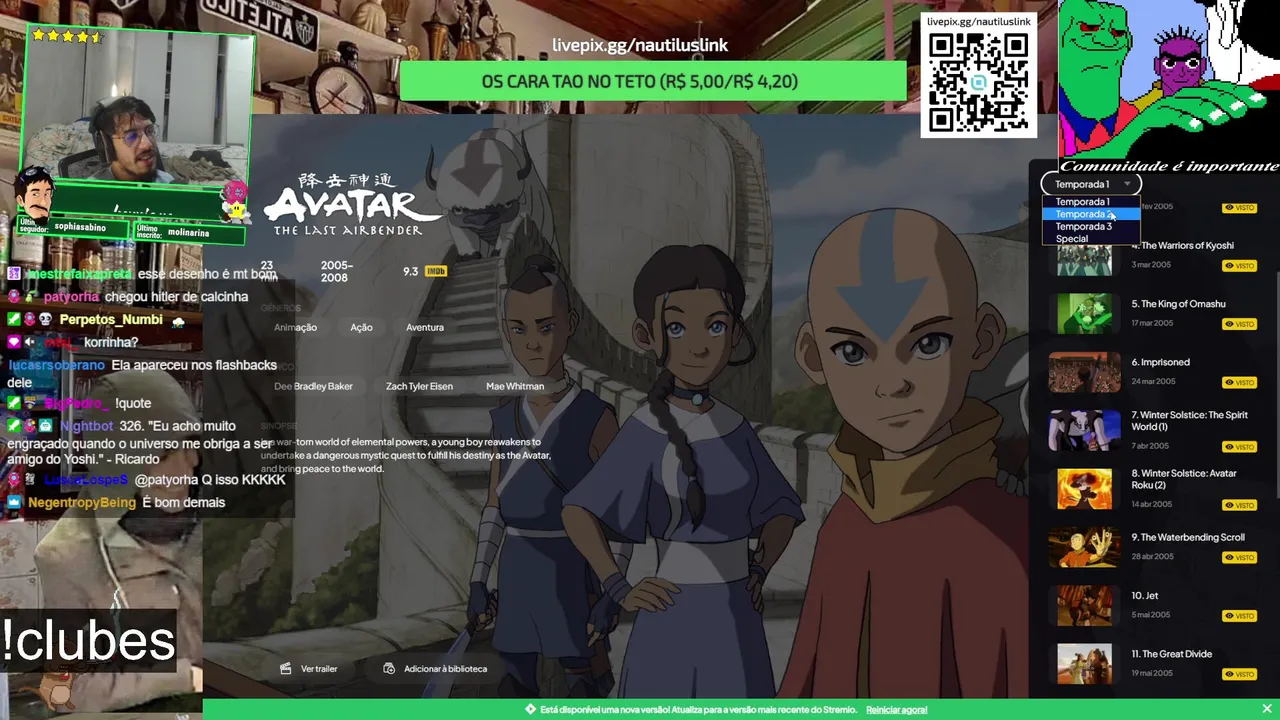
Task: Click episode title 7. Winter Solstice: The Spirit World
Action: click(1189, 421)
